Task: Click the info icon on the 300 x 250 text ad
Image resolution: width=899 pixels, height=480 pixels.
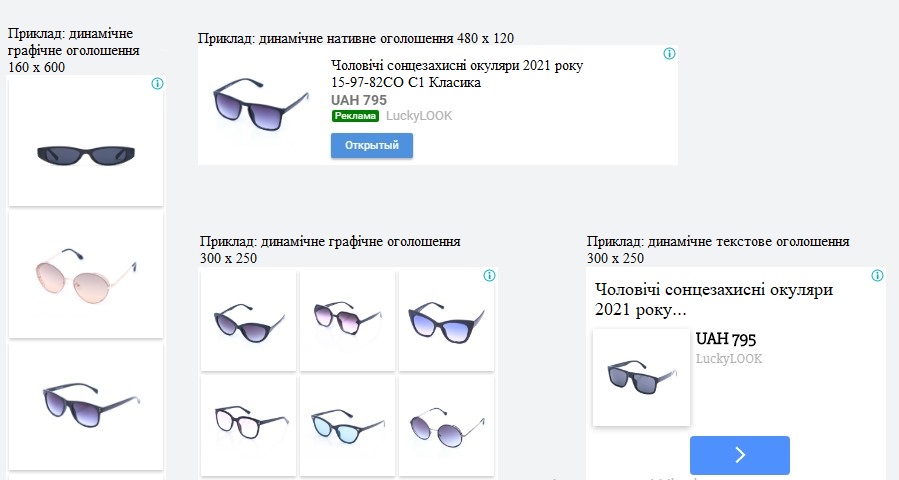Action: 877,275
